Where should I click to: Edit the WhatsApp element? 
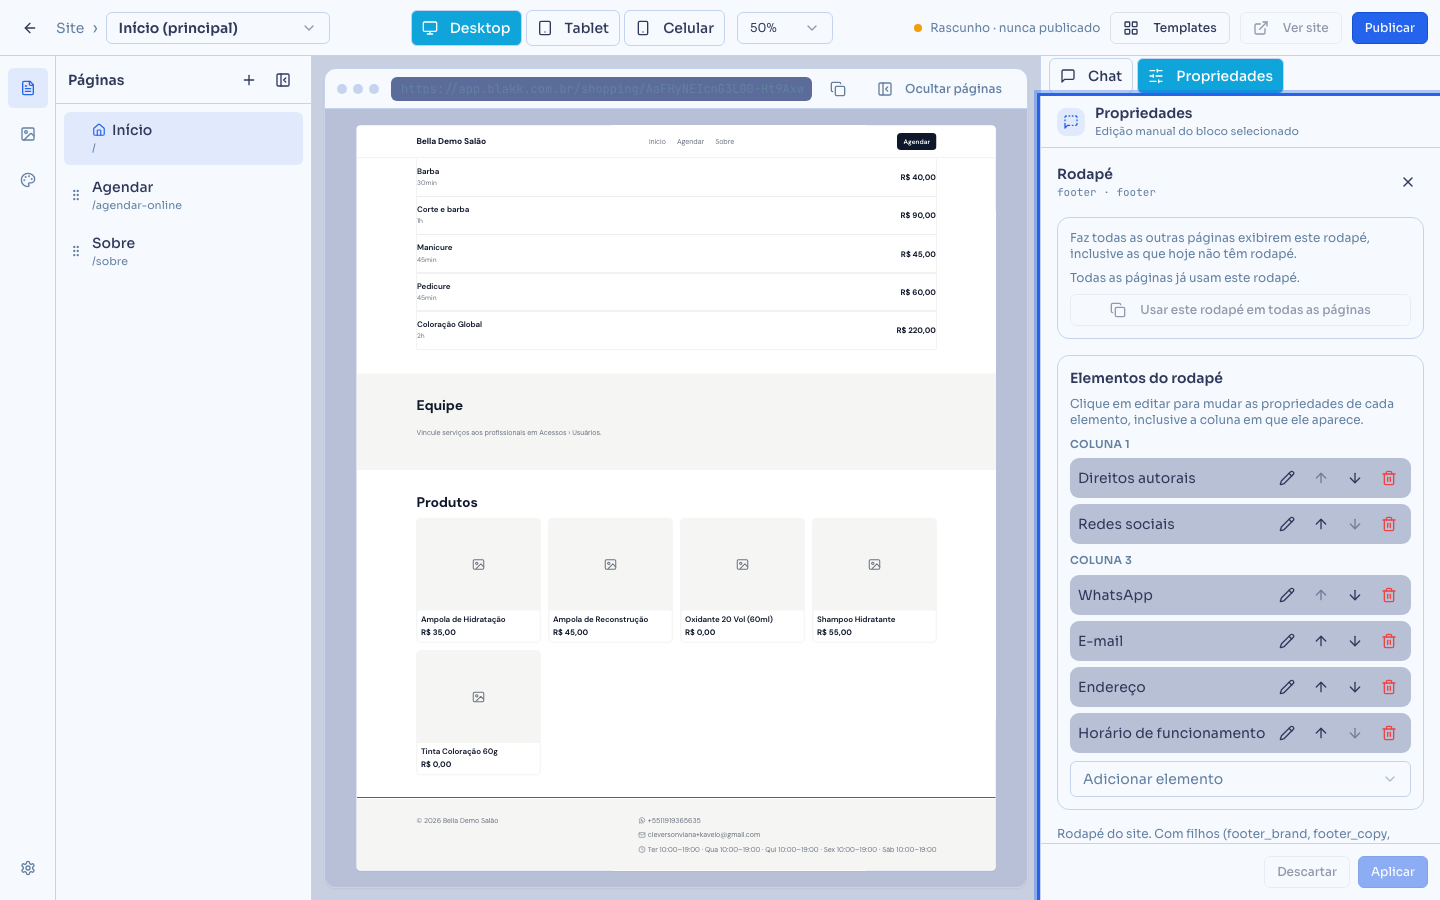1287,595
